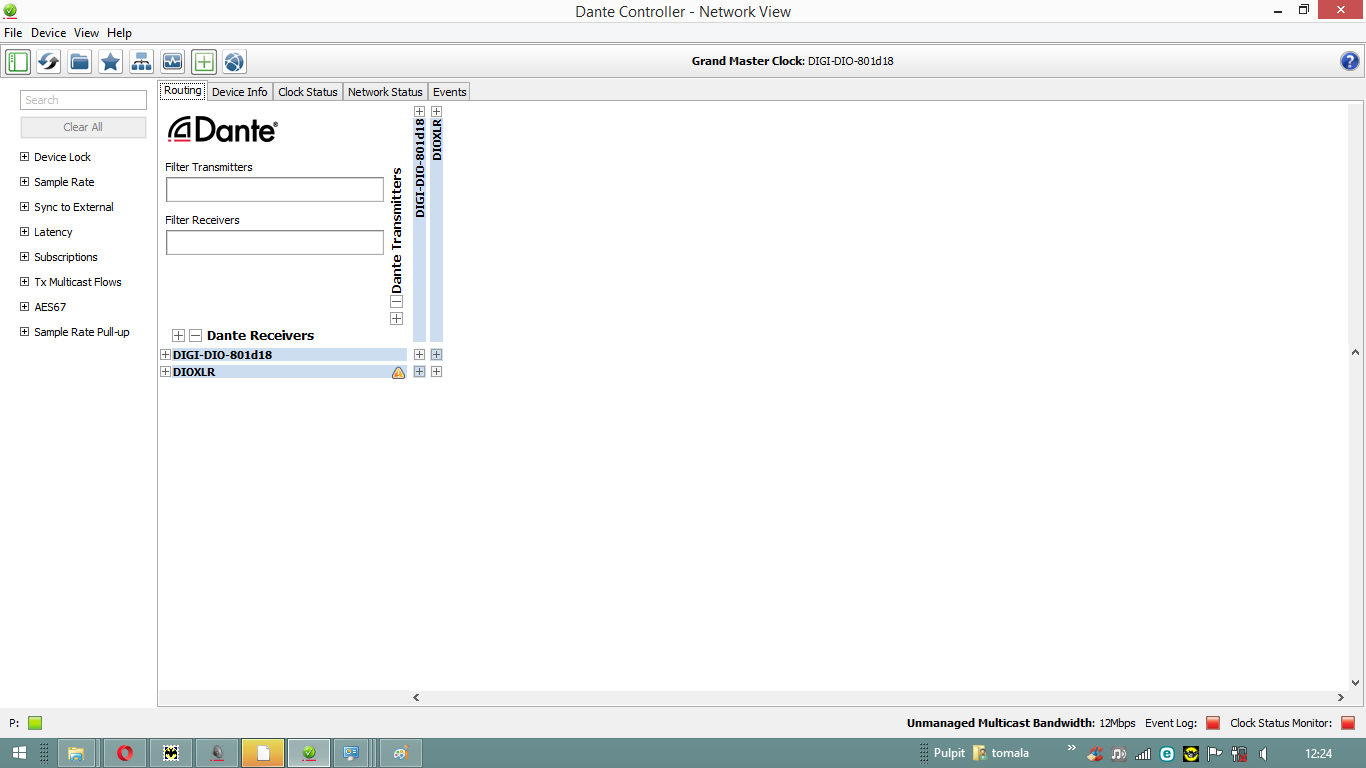Screen dimensions: 1366x768
Task: Show hidden tray icons chevron
Action: pos(1072,748)
